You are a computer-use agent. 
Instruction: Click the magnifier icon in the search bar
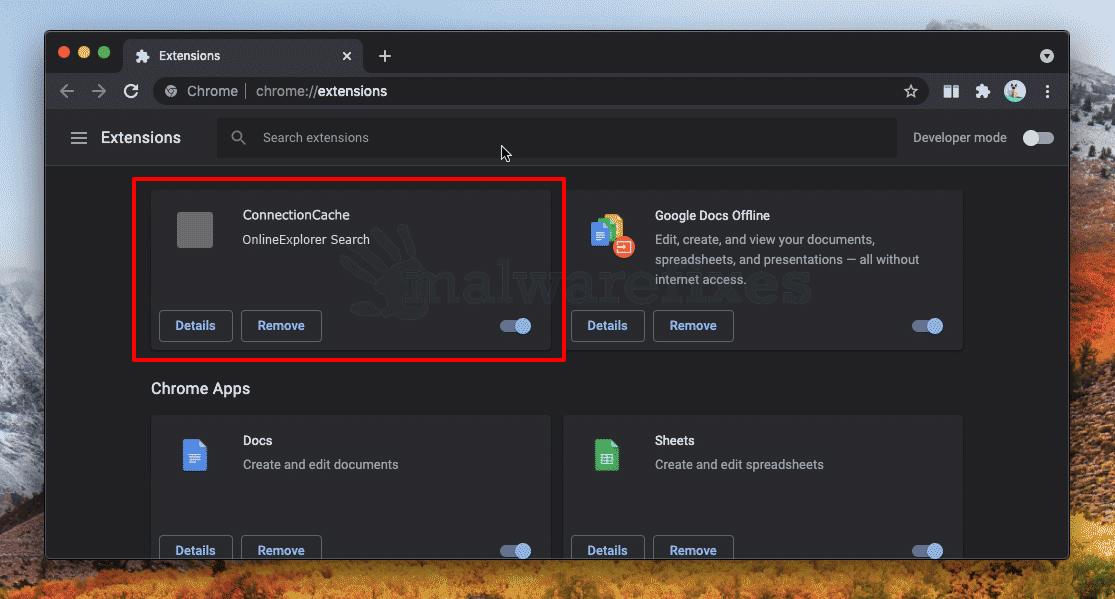[238, 137]
